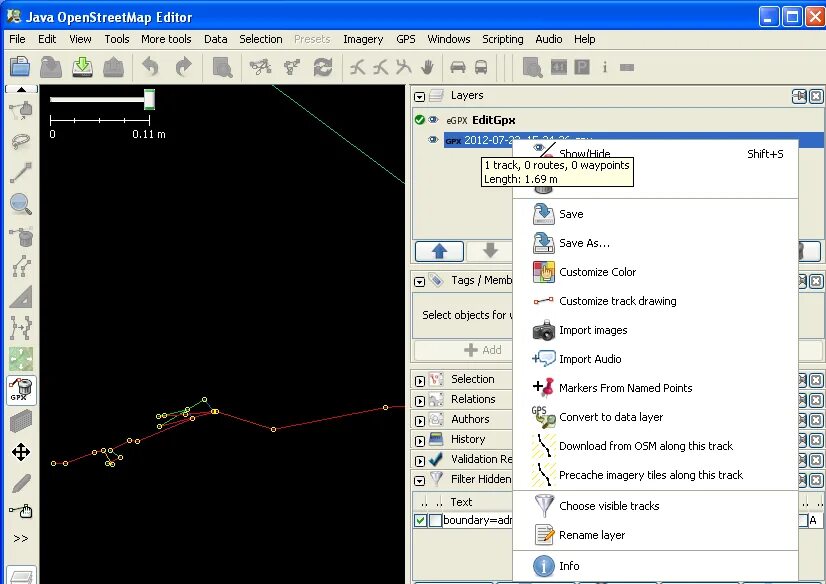Click the green Download map data icon

tap(82, 67)
